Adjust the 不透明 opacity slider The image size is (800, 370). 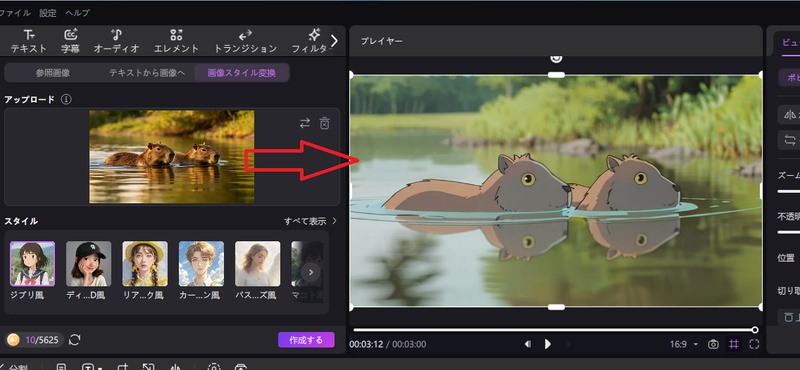tap(788, 232)
